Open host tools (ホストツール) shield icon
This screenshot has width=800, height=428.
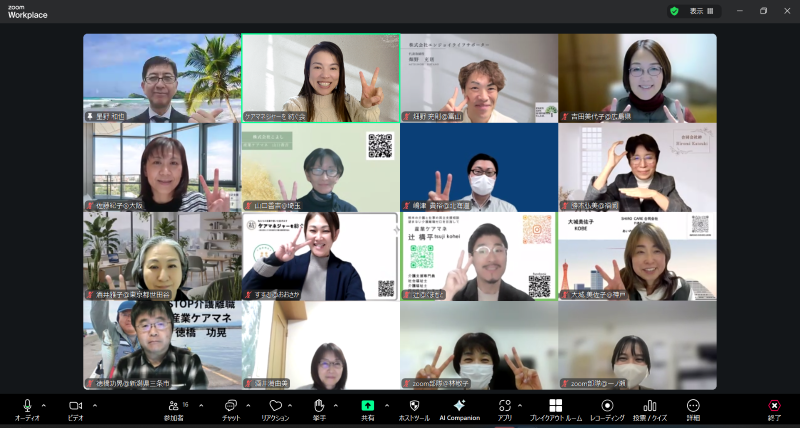[x=414, y=406]
